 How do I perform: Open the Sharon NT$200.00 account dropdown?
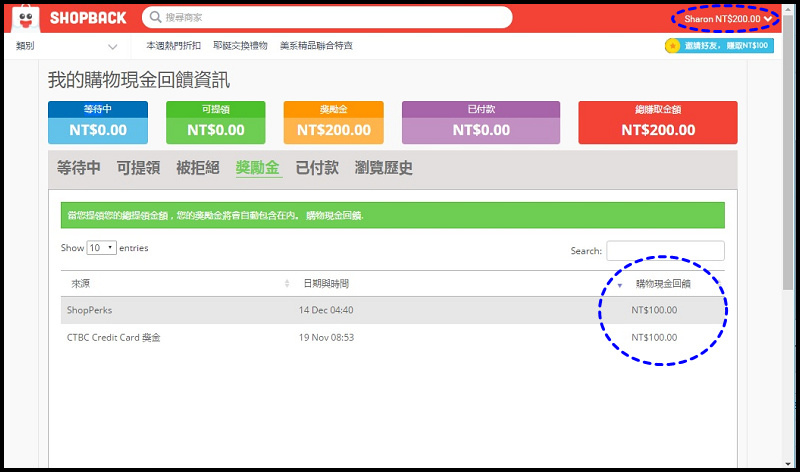[x=728, y=19]
